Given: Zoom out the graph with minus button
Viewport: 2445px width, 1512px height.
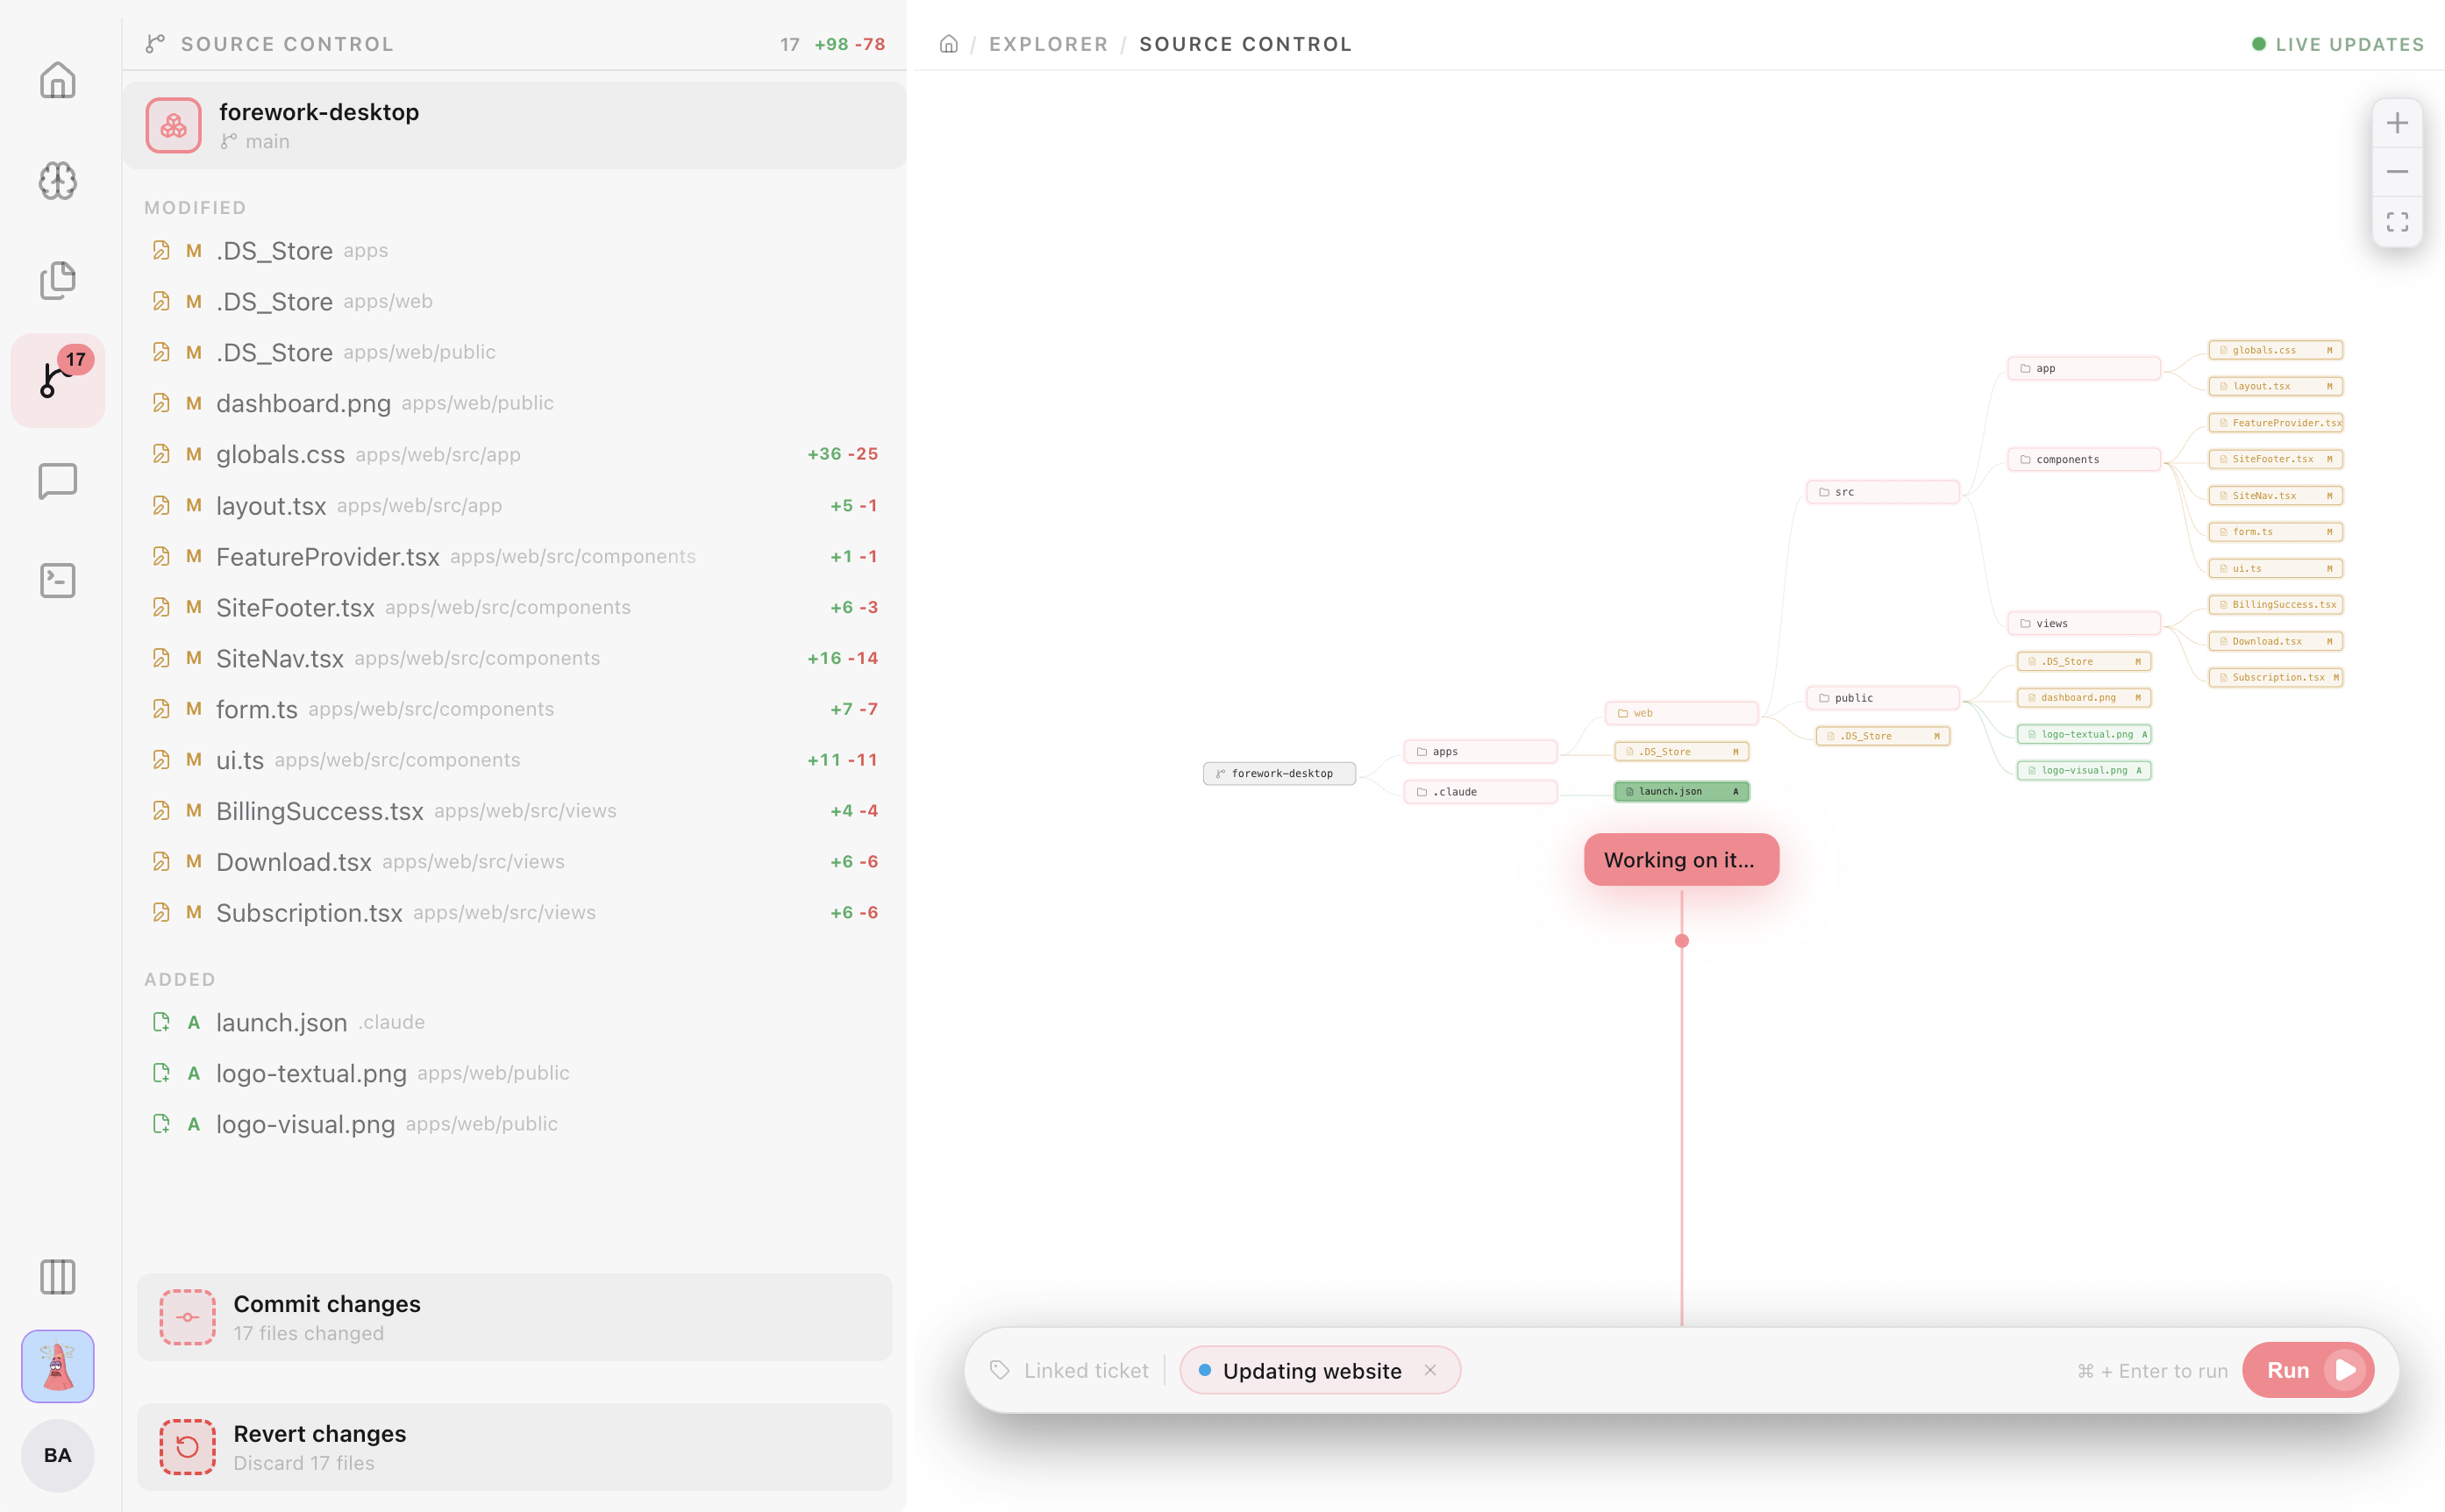Looking at the screenshot, I should point(2397,172).
